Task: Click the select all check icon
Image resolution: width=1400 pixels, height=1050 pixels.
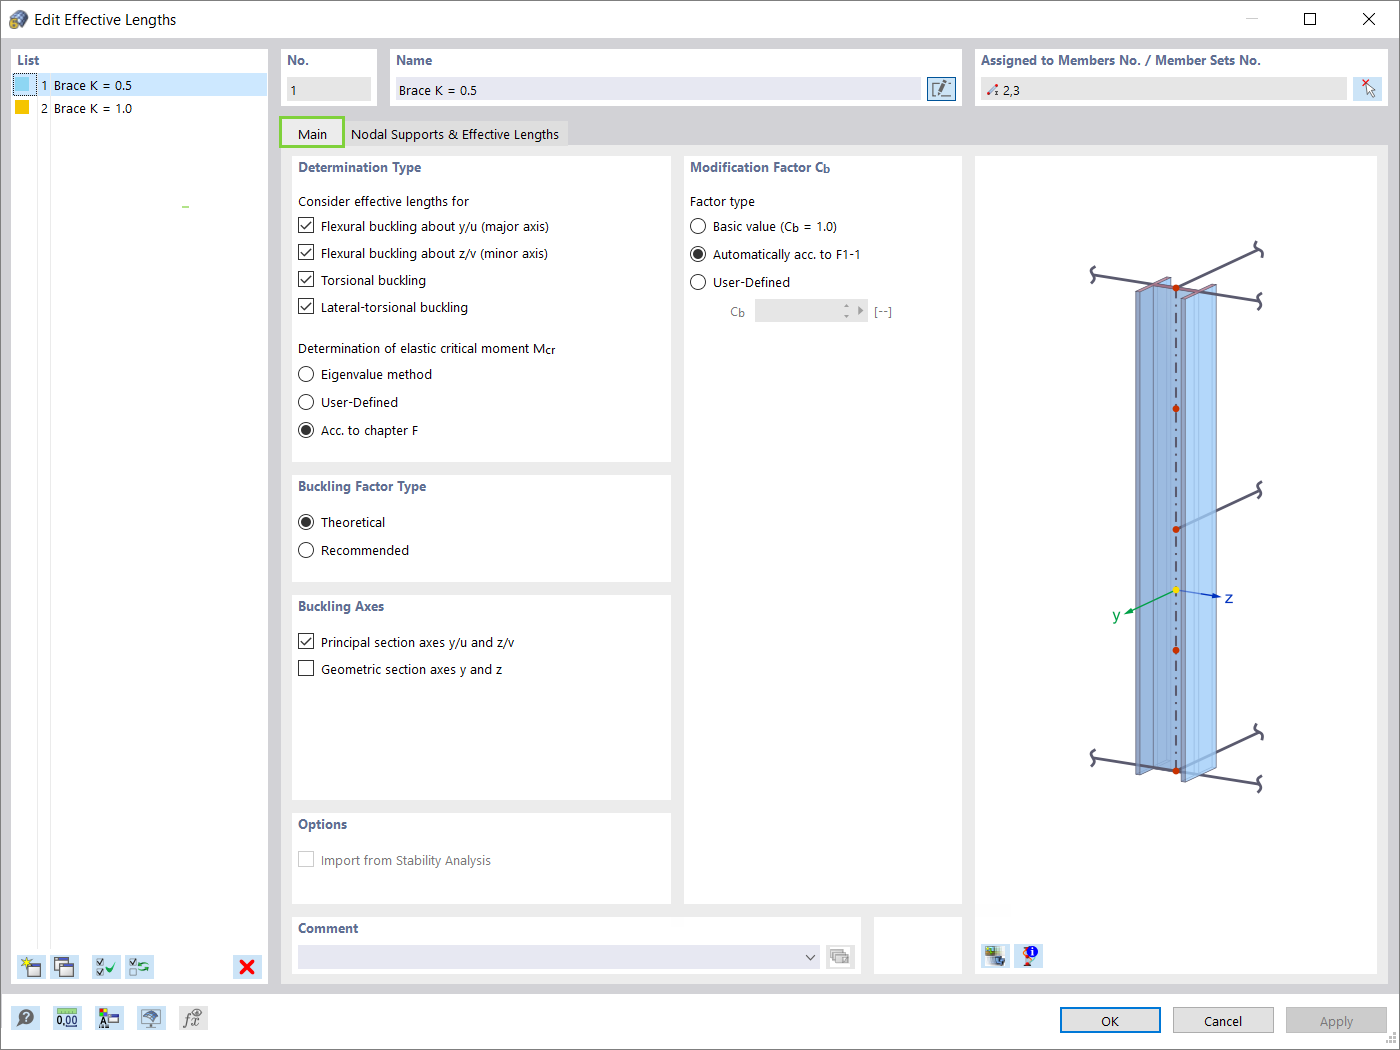Action: pos(105,967)
